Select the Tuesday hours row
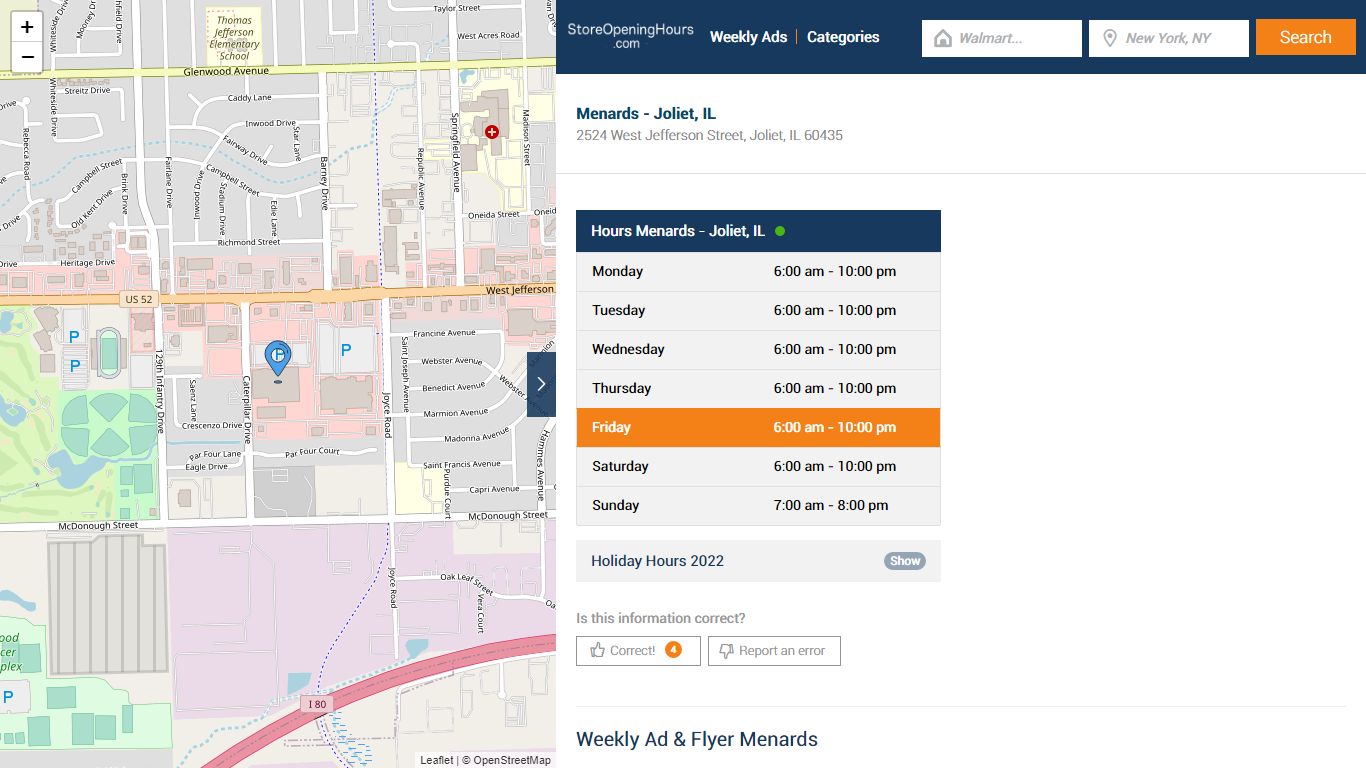Image resolution: width=1366 pixels, height=768 pixels. pos(758,310)
